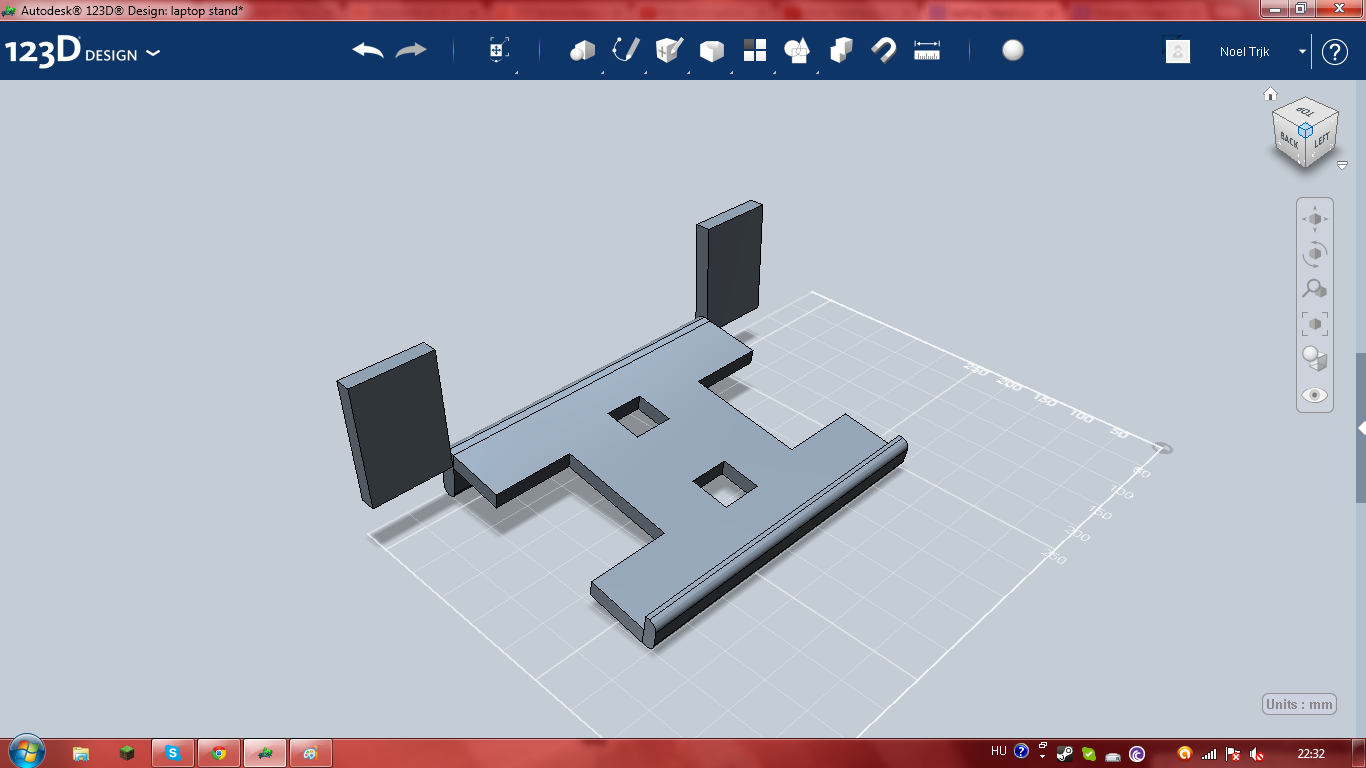Click the muted volume tray icon

pos(1257,753)
